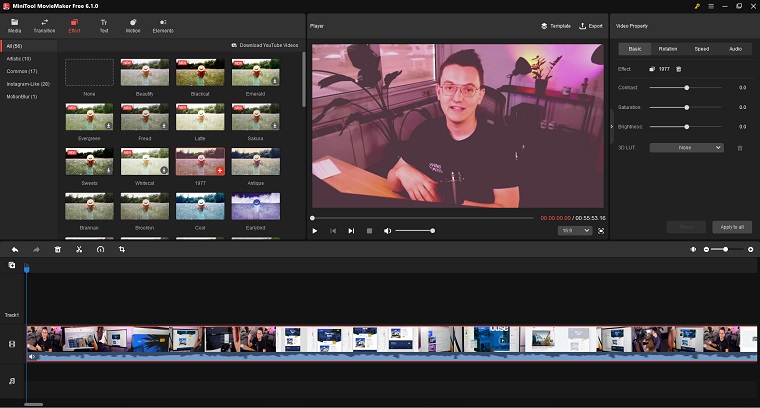The width and height of the screenshot is (760, 408).
Task: Open the 3D LUT dropdown
Action: (x=686, y=147)
